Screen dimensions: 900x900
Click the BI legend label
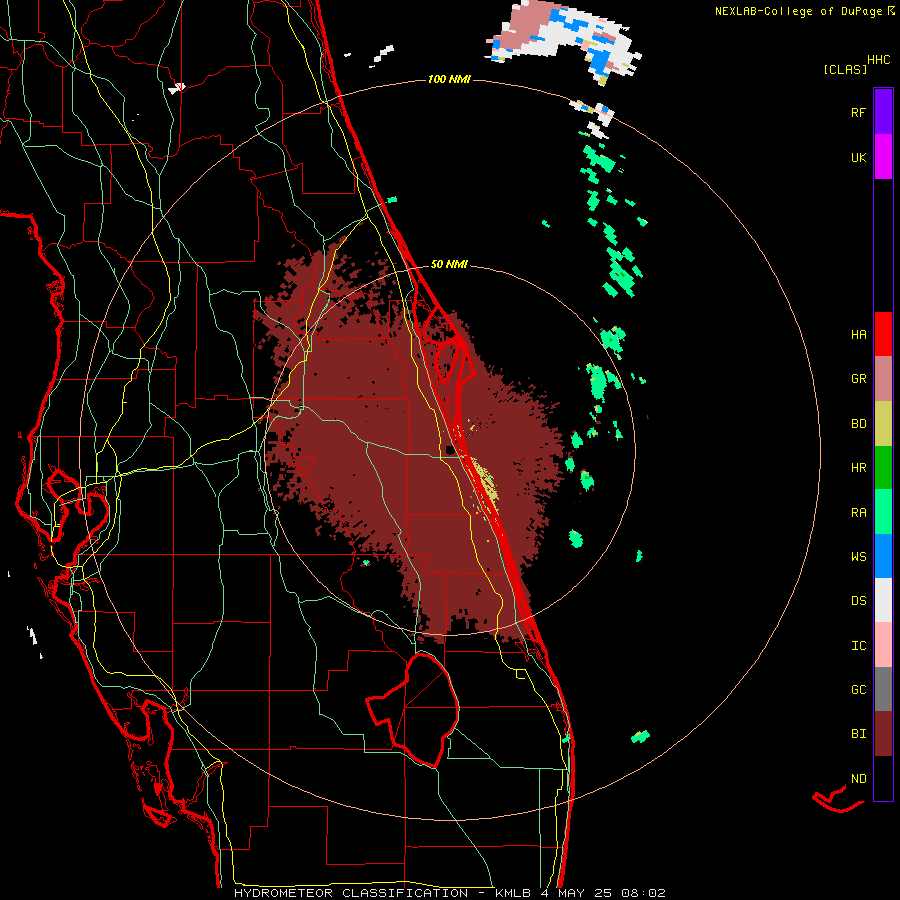(858, 734)
